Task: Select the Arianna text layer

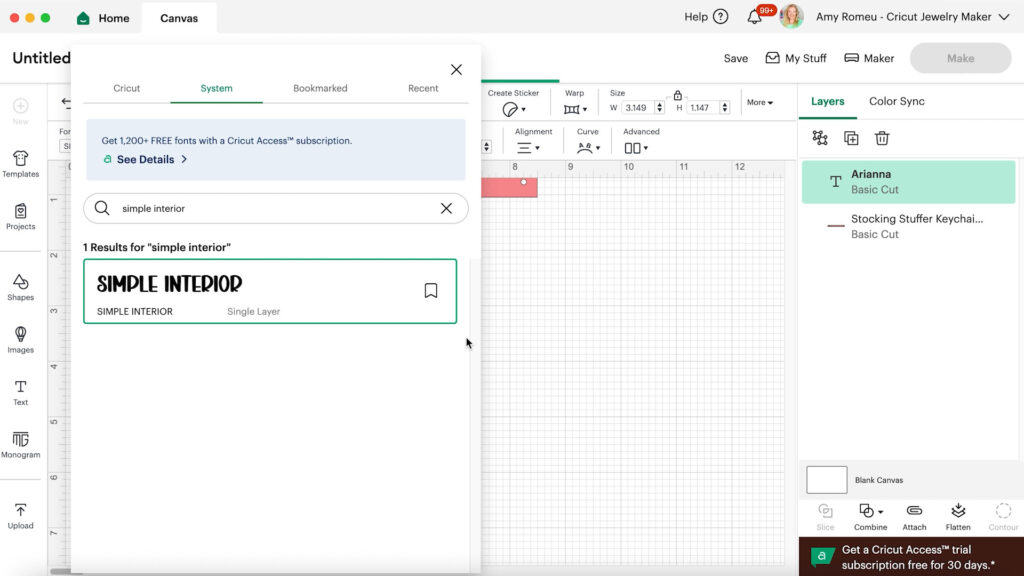Action: (908, 182)
